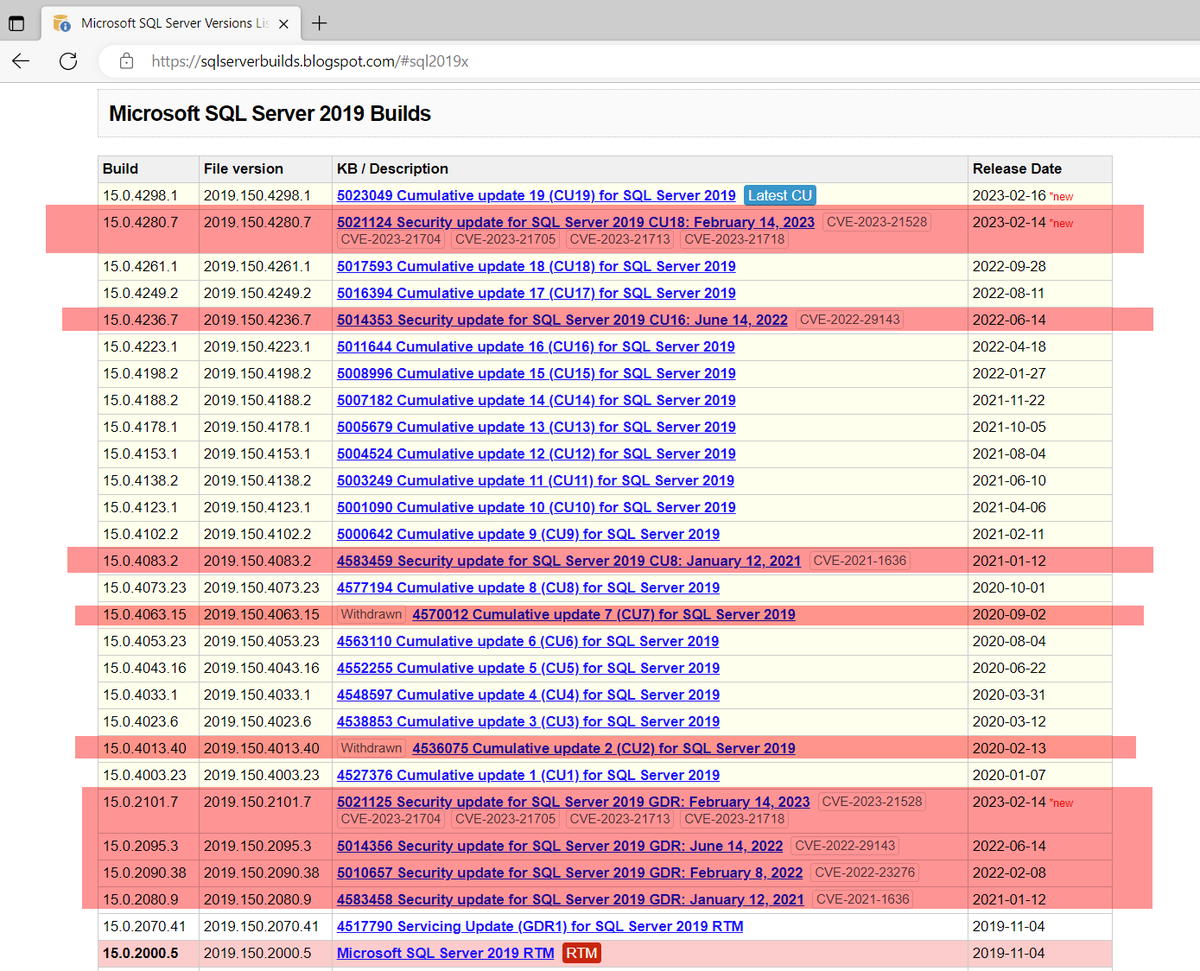Image resolution: width=1200 pixels, height=971 pixels.
Task: Click CVE-2023-21713 tag in GDR February 2023 row
Action: click(x=620, y=819)
